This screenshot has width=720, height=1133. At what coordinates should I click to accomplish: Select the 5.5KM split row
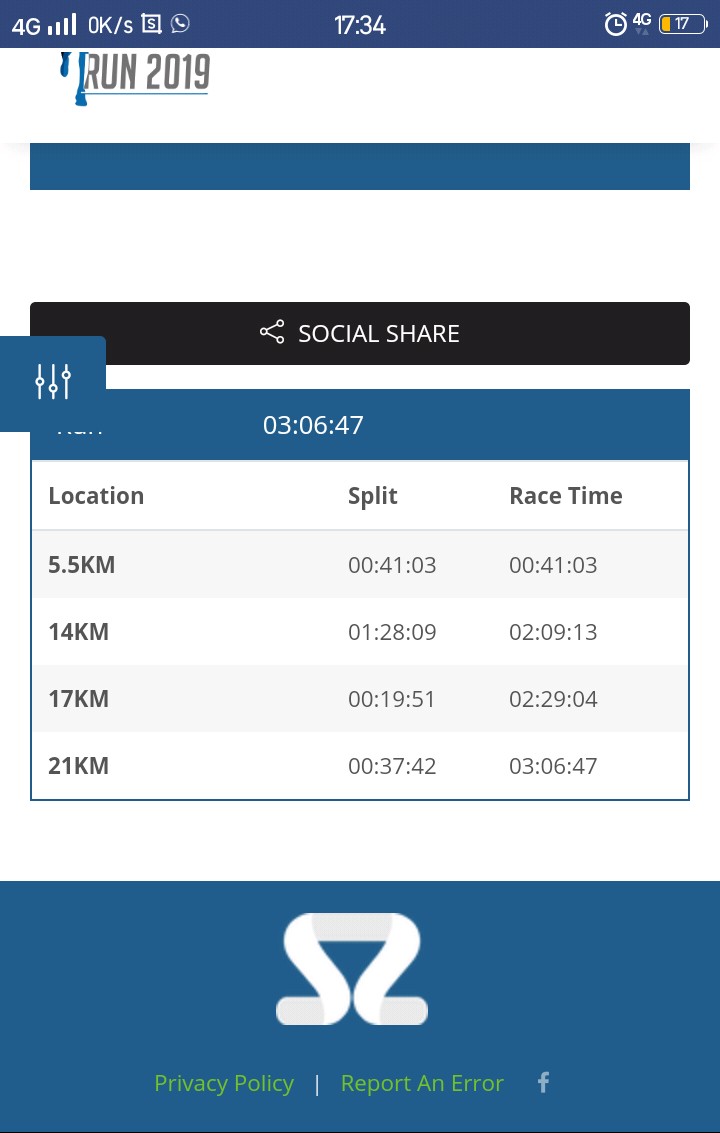[x=360, y=564]
